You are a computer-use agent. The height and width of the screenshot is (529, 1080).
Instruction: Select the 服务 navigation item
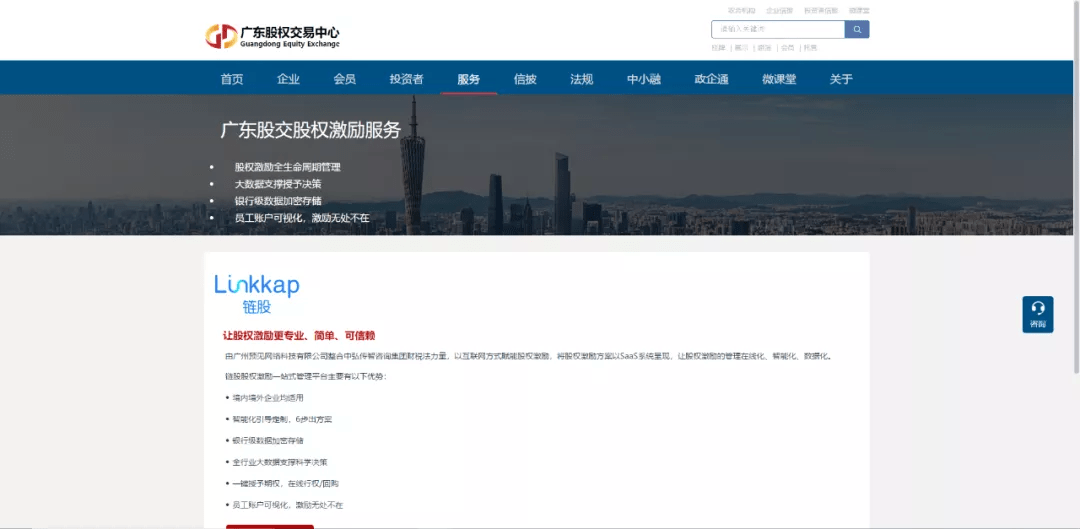coord(468,79)
